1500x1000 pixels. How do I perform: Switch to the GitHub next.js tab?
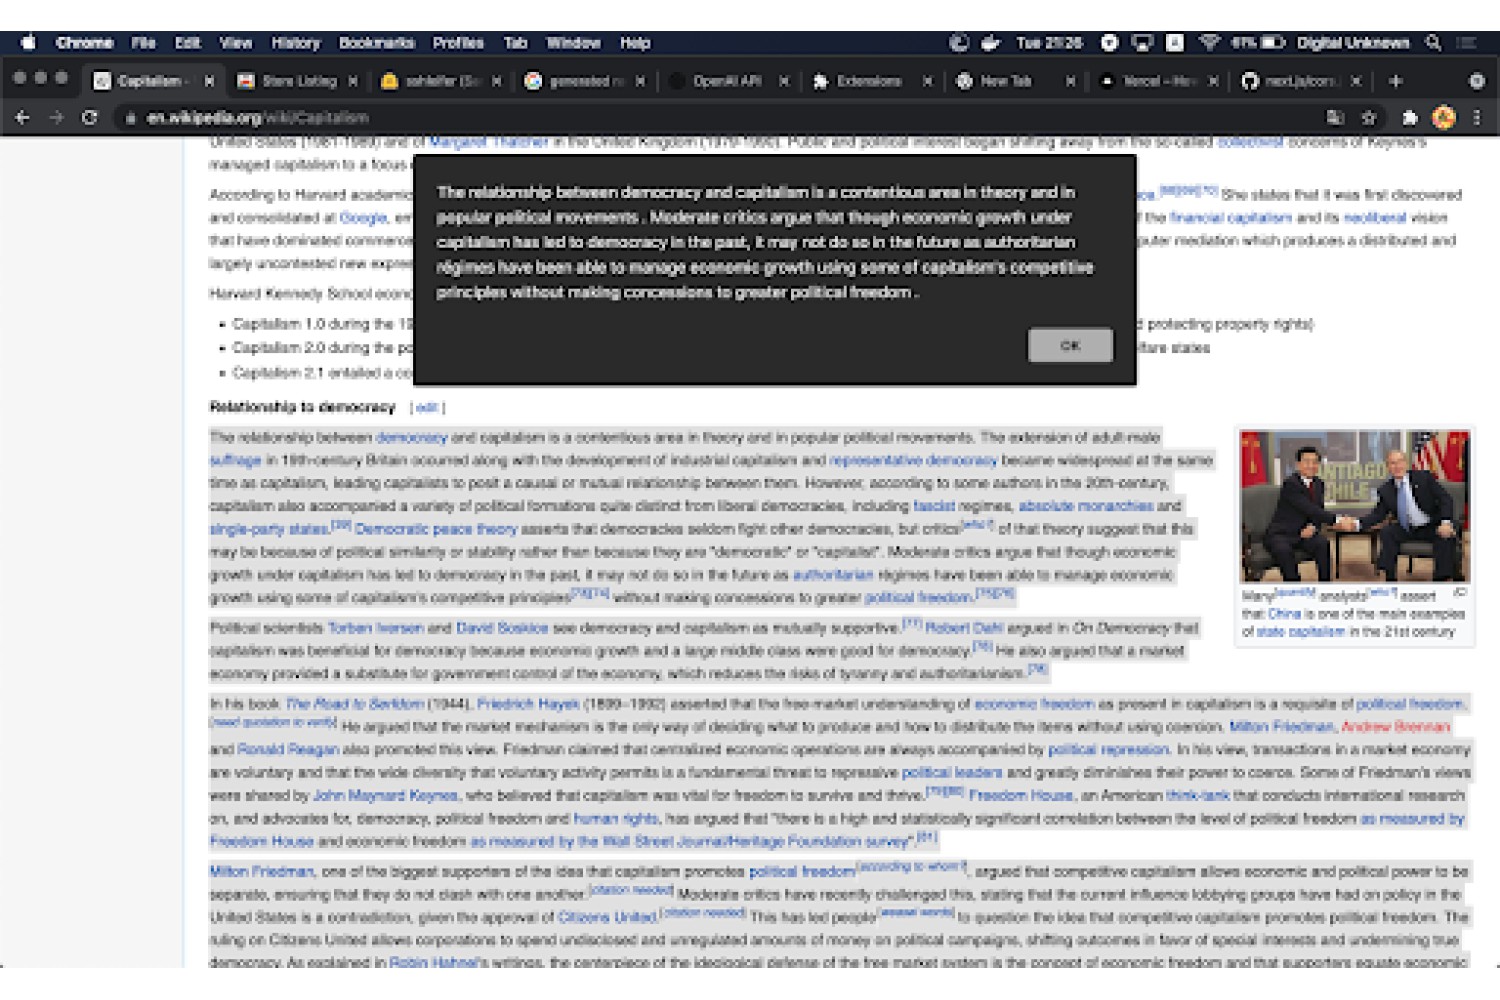(1300, 81)
